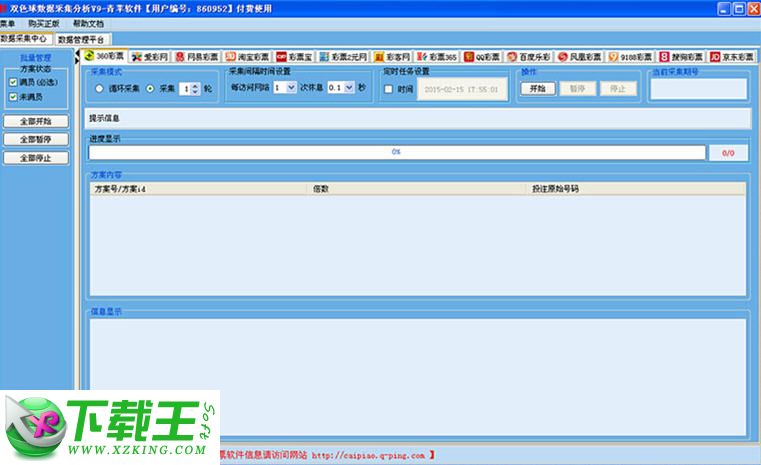Open the 凤凰彩票 tab
Viewport: 761px width, 465px height.
pos(579,57)
